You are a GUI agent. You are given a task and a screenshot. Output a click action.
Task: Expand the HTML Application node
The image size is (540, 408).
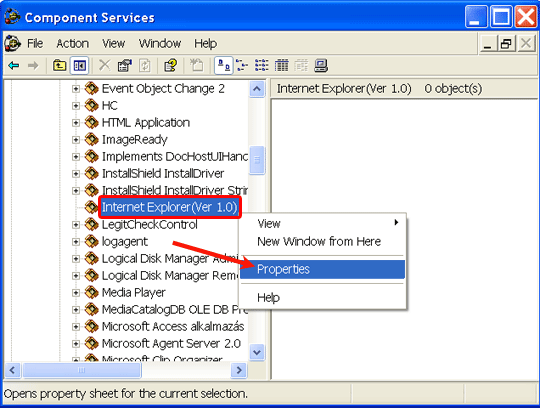click(x=76, y=123)
